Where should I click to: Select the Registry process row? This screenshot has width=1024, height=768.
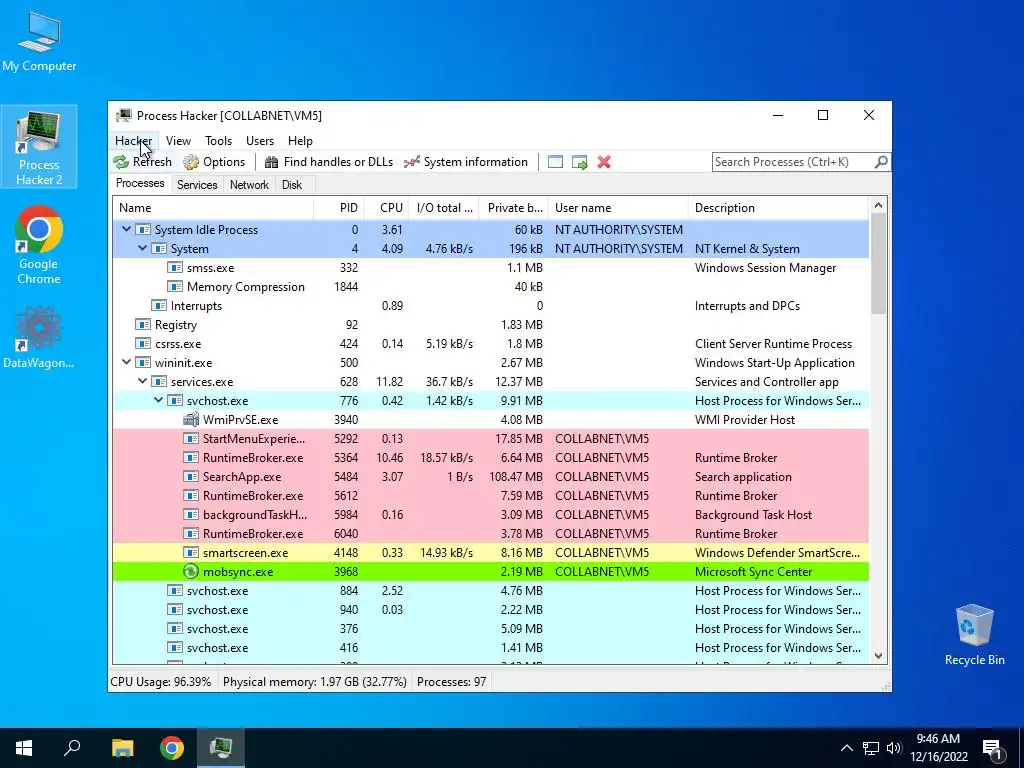pyautogui.click(x=491, y=325)
